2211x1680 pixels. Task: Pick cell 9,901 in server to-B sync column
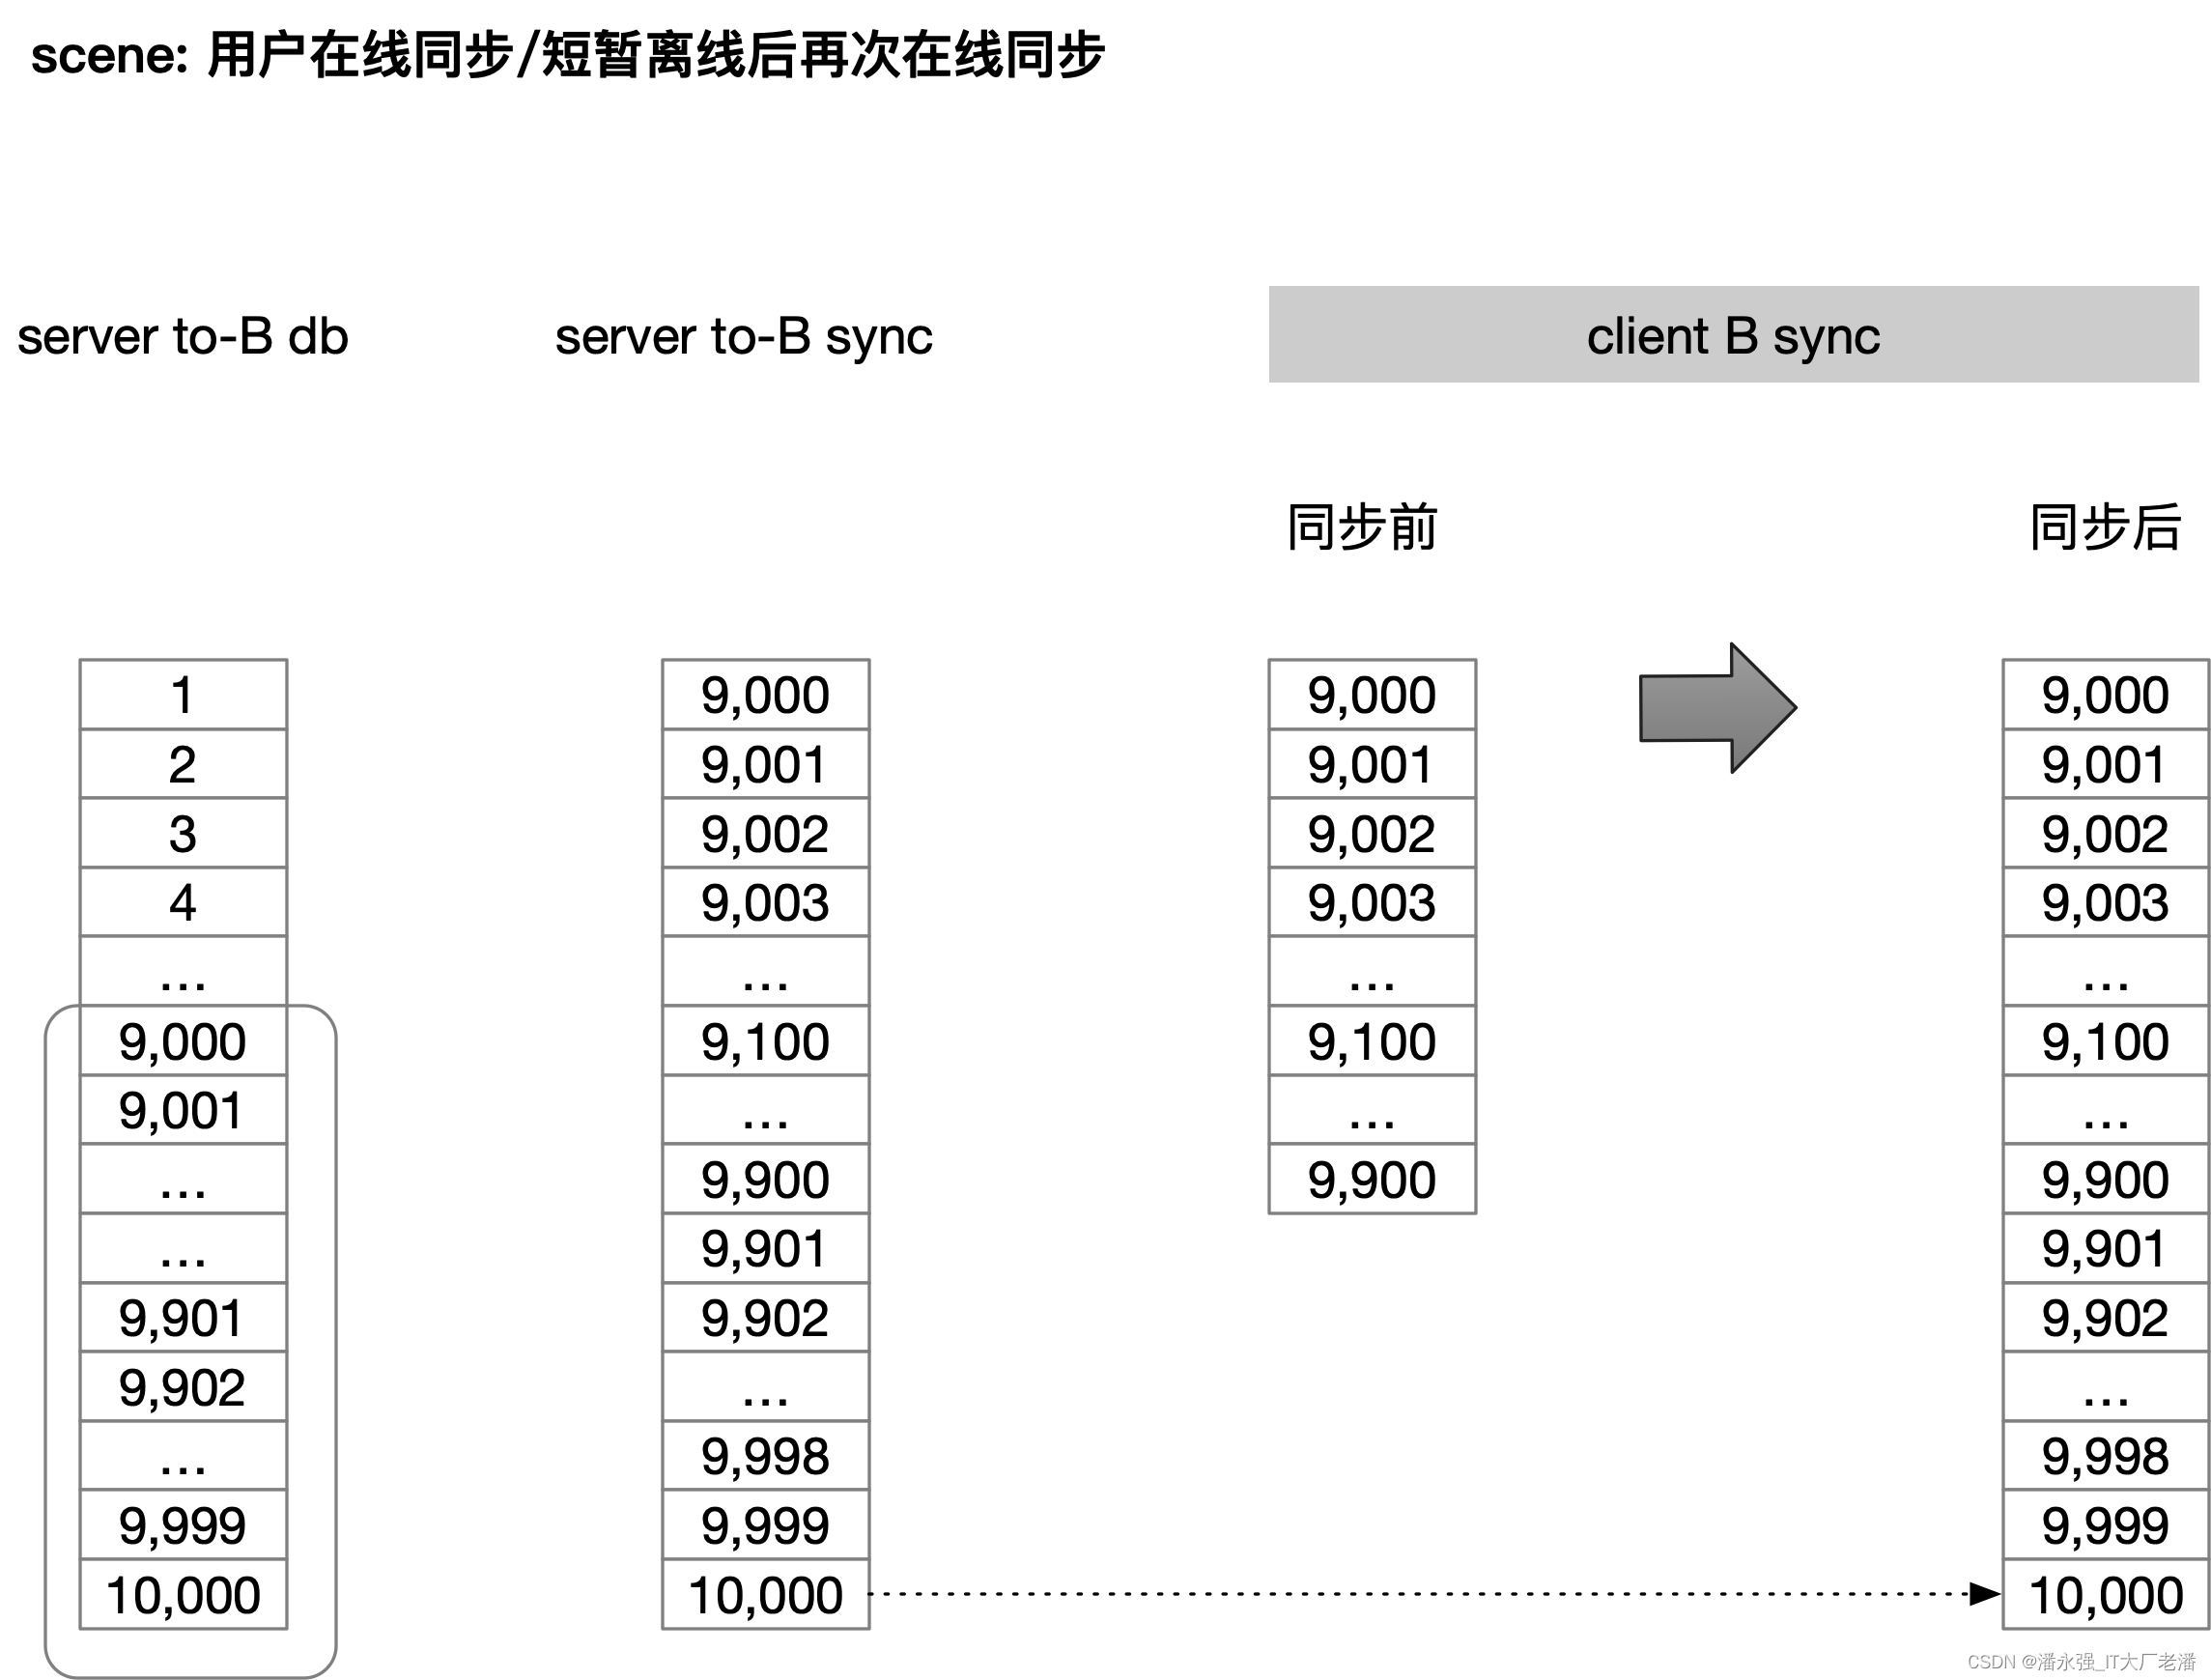pyautogui.click(x=766, y=1248)
